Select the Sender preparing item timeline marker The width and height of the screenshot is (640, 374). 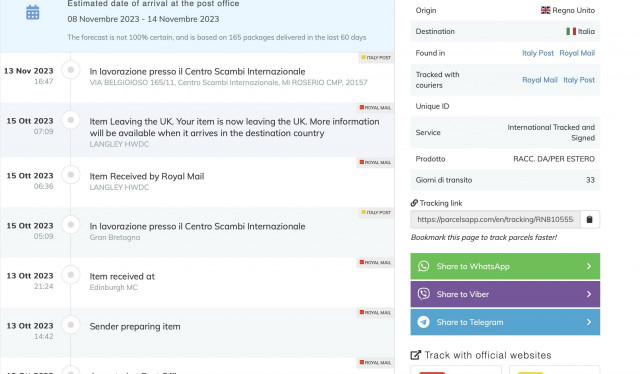(71, 325)
